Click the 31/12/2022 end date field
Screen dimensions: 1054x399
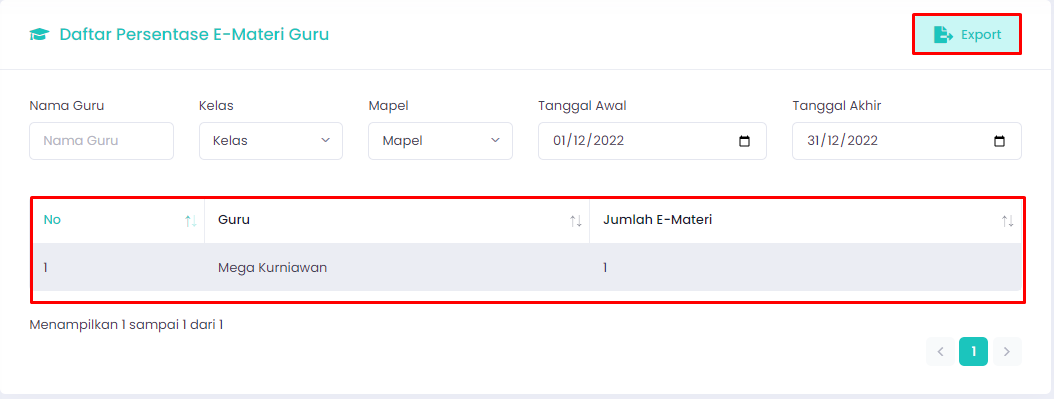click(907, 141)
